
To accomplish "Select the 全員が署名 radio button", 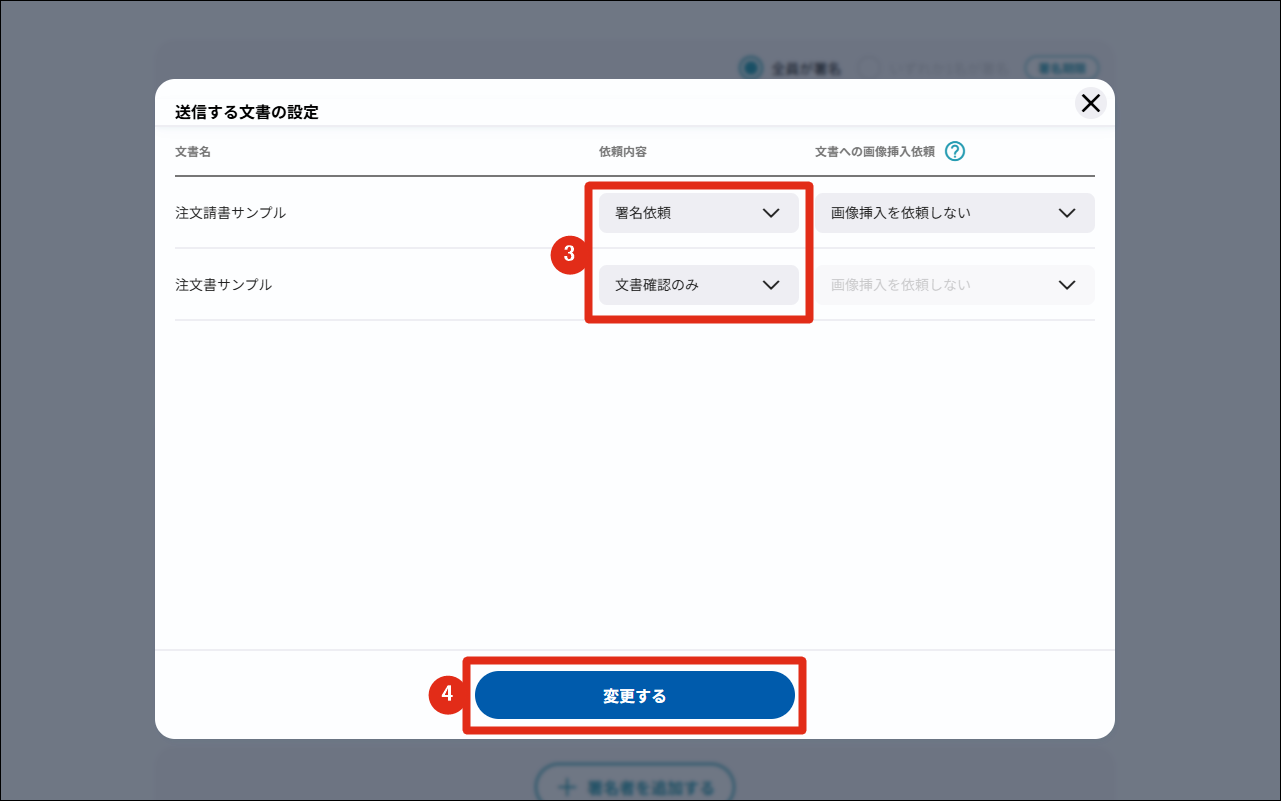I will point(749,68).
